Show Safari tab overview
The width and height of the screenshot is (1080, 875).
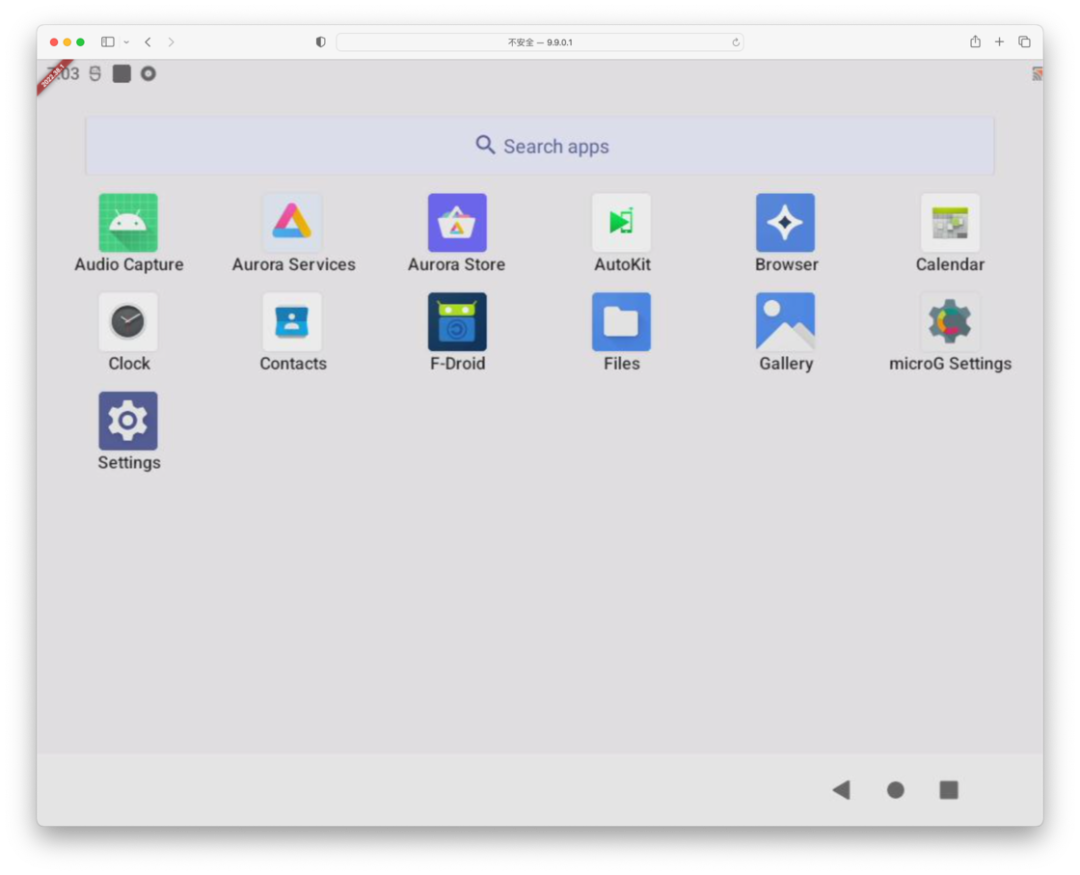(1024, 42)
